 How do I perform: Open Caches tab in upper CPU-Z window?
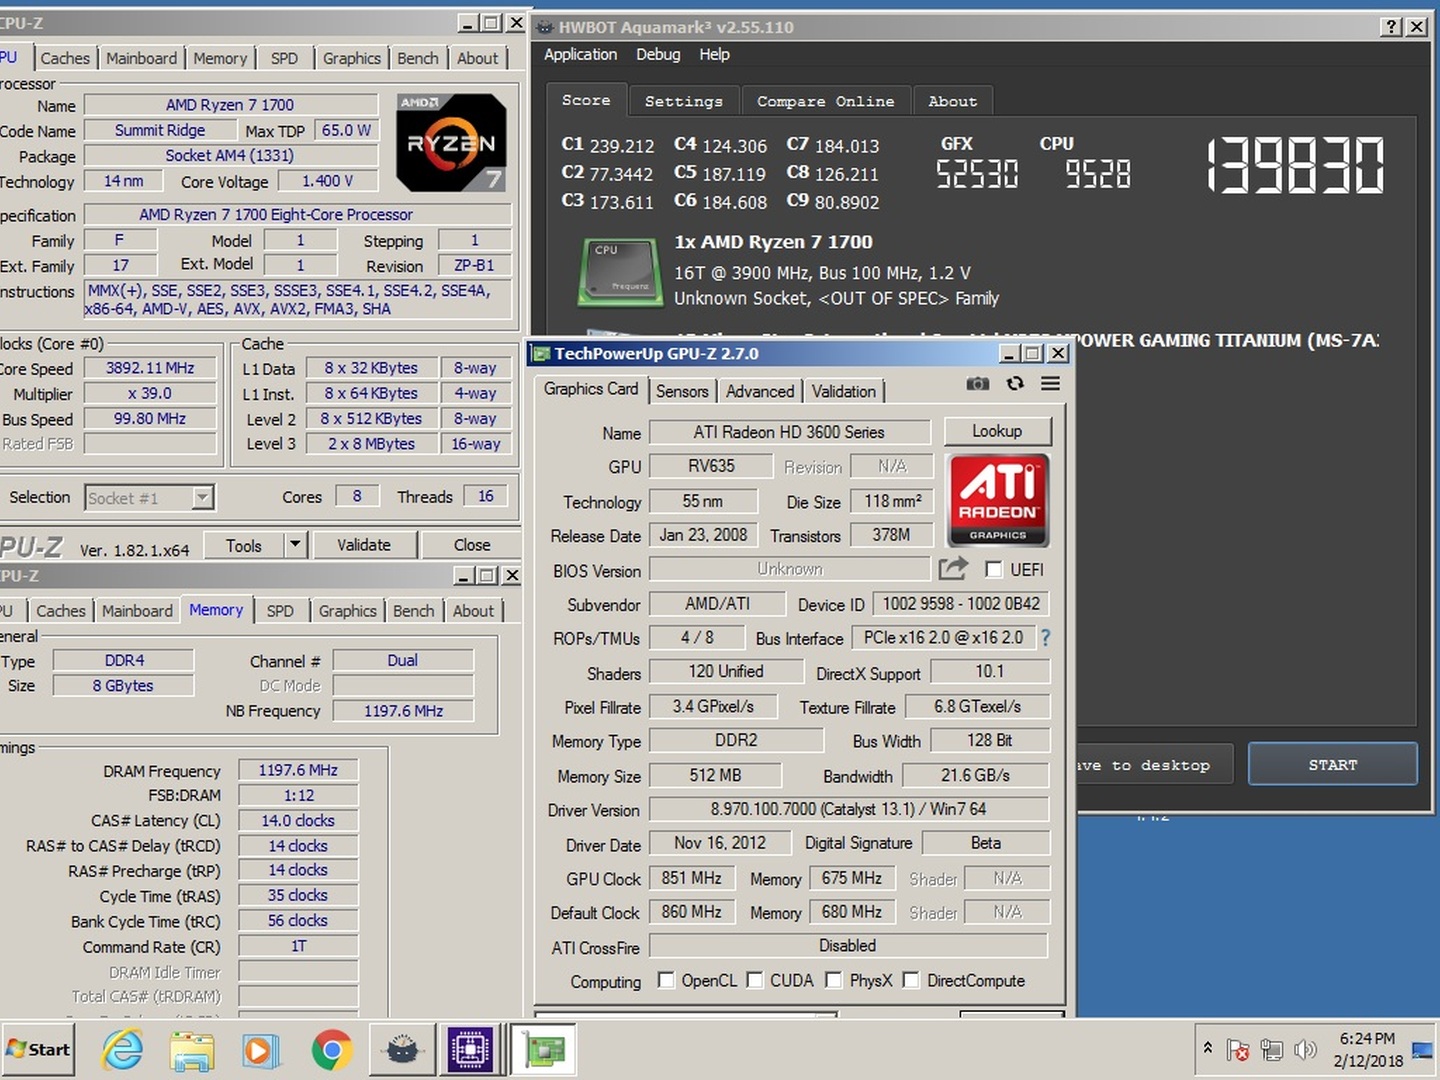(65, 58)
